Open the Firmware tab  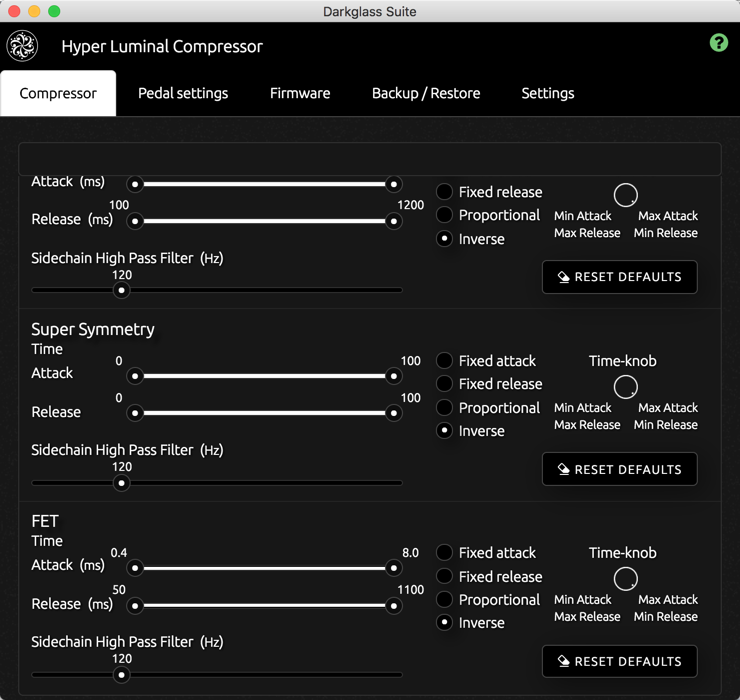click(300, 93)
